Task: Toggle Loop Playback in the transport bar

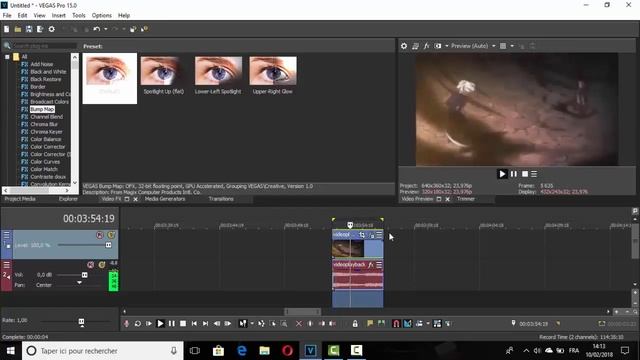Action: [138, 324]
